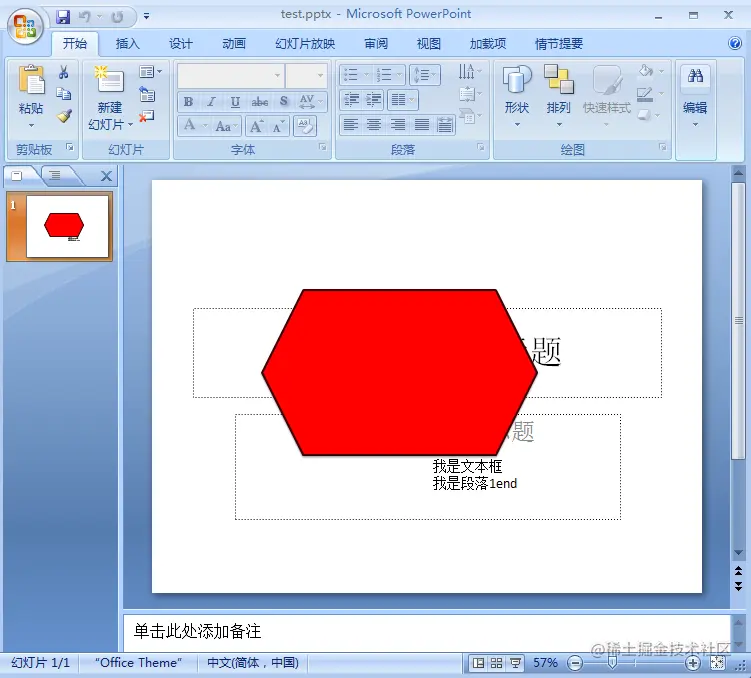Fit slide to current window

[x=717, y=663]
